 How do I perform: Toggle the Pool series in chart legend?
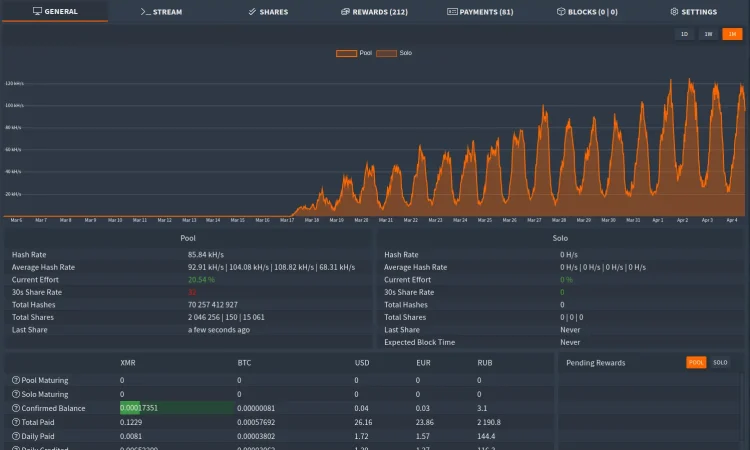tap(354, 53)
